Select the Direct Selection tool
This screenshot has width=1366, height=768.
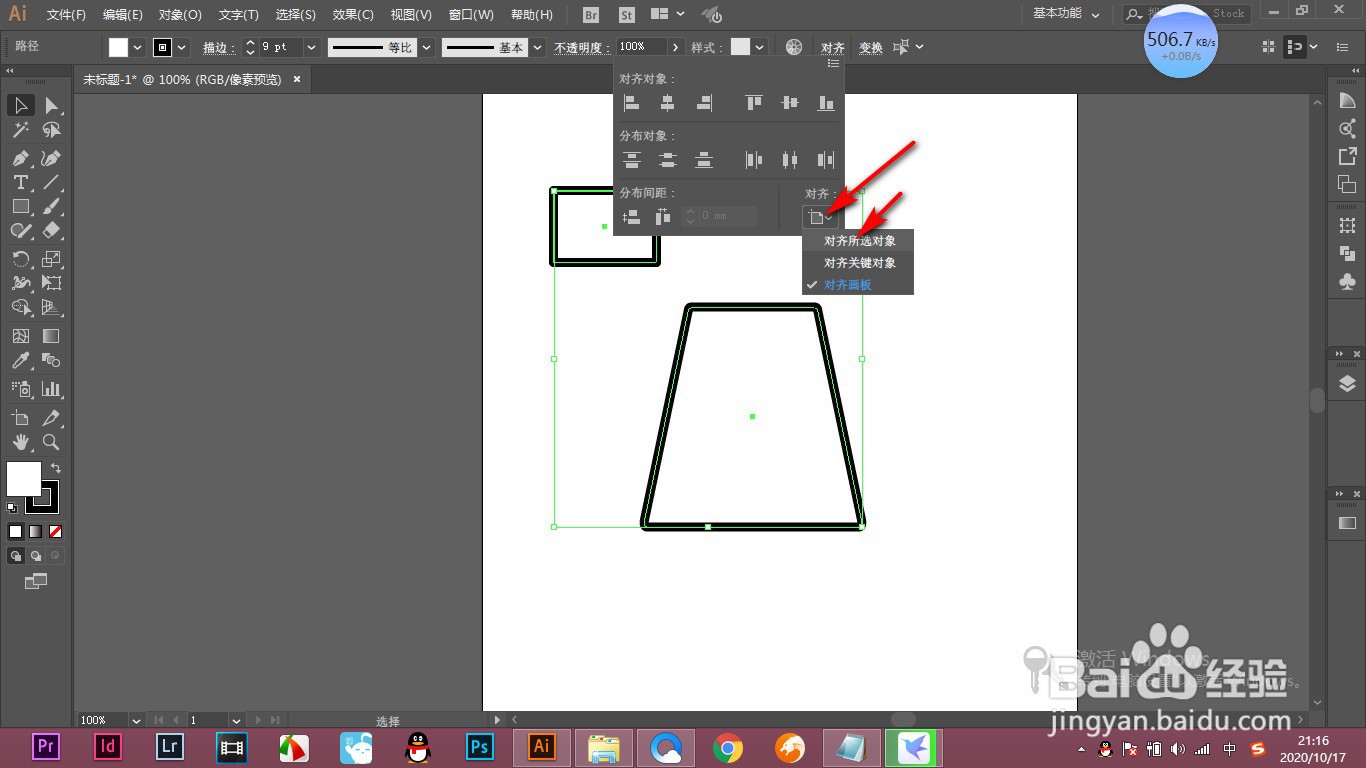[51, 105]
